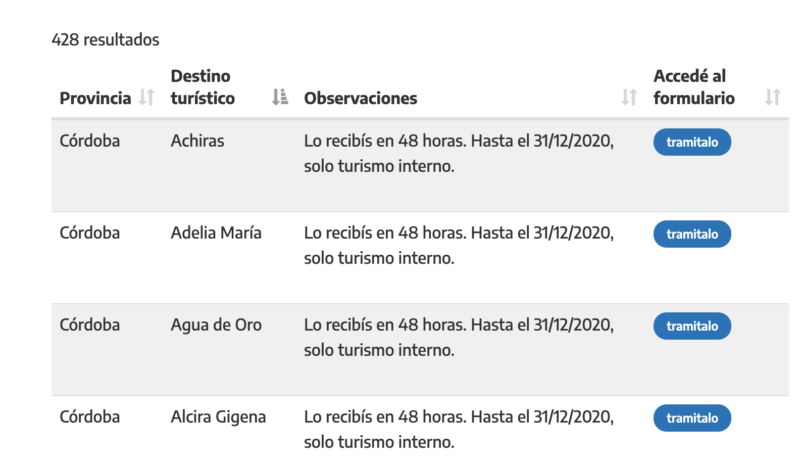This screenshot has width=800, height=464.
Task: Click sort icon beside Destino turístico
Action: [280, 97]
